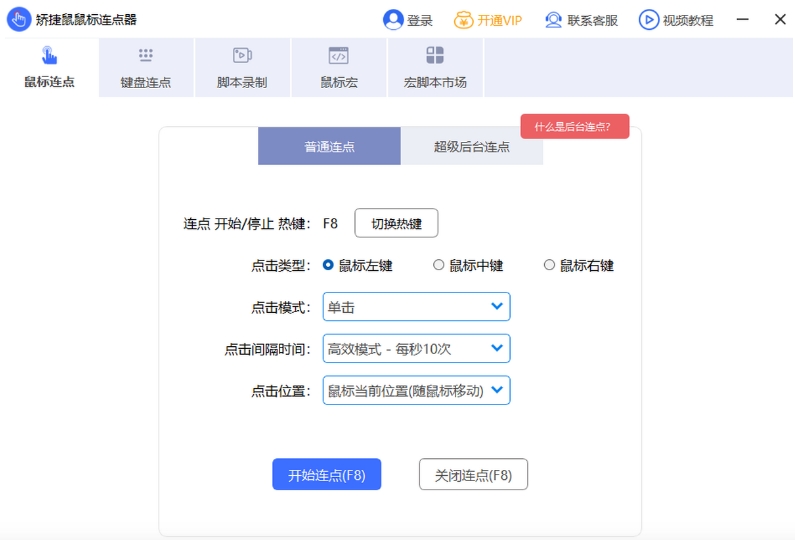Click the 开通VIP crown icon
Viewport: 795px width, 540px height.
point(463,20)
